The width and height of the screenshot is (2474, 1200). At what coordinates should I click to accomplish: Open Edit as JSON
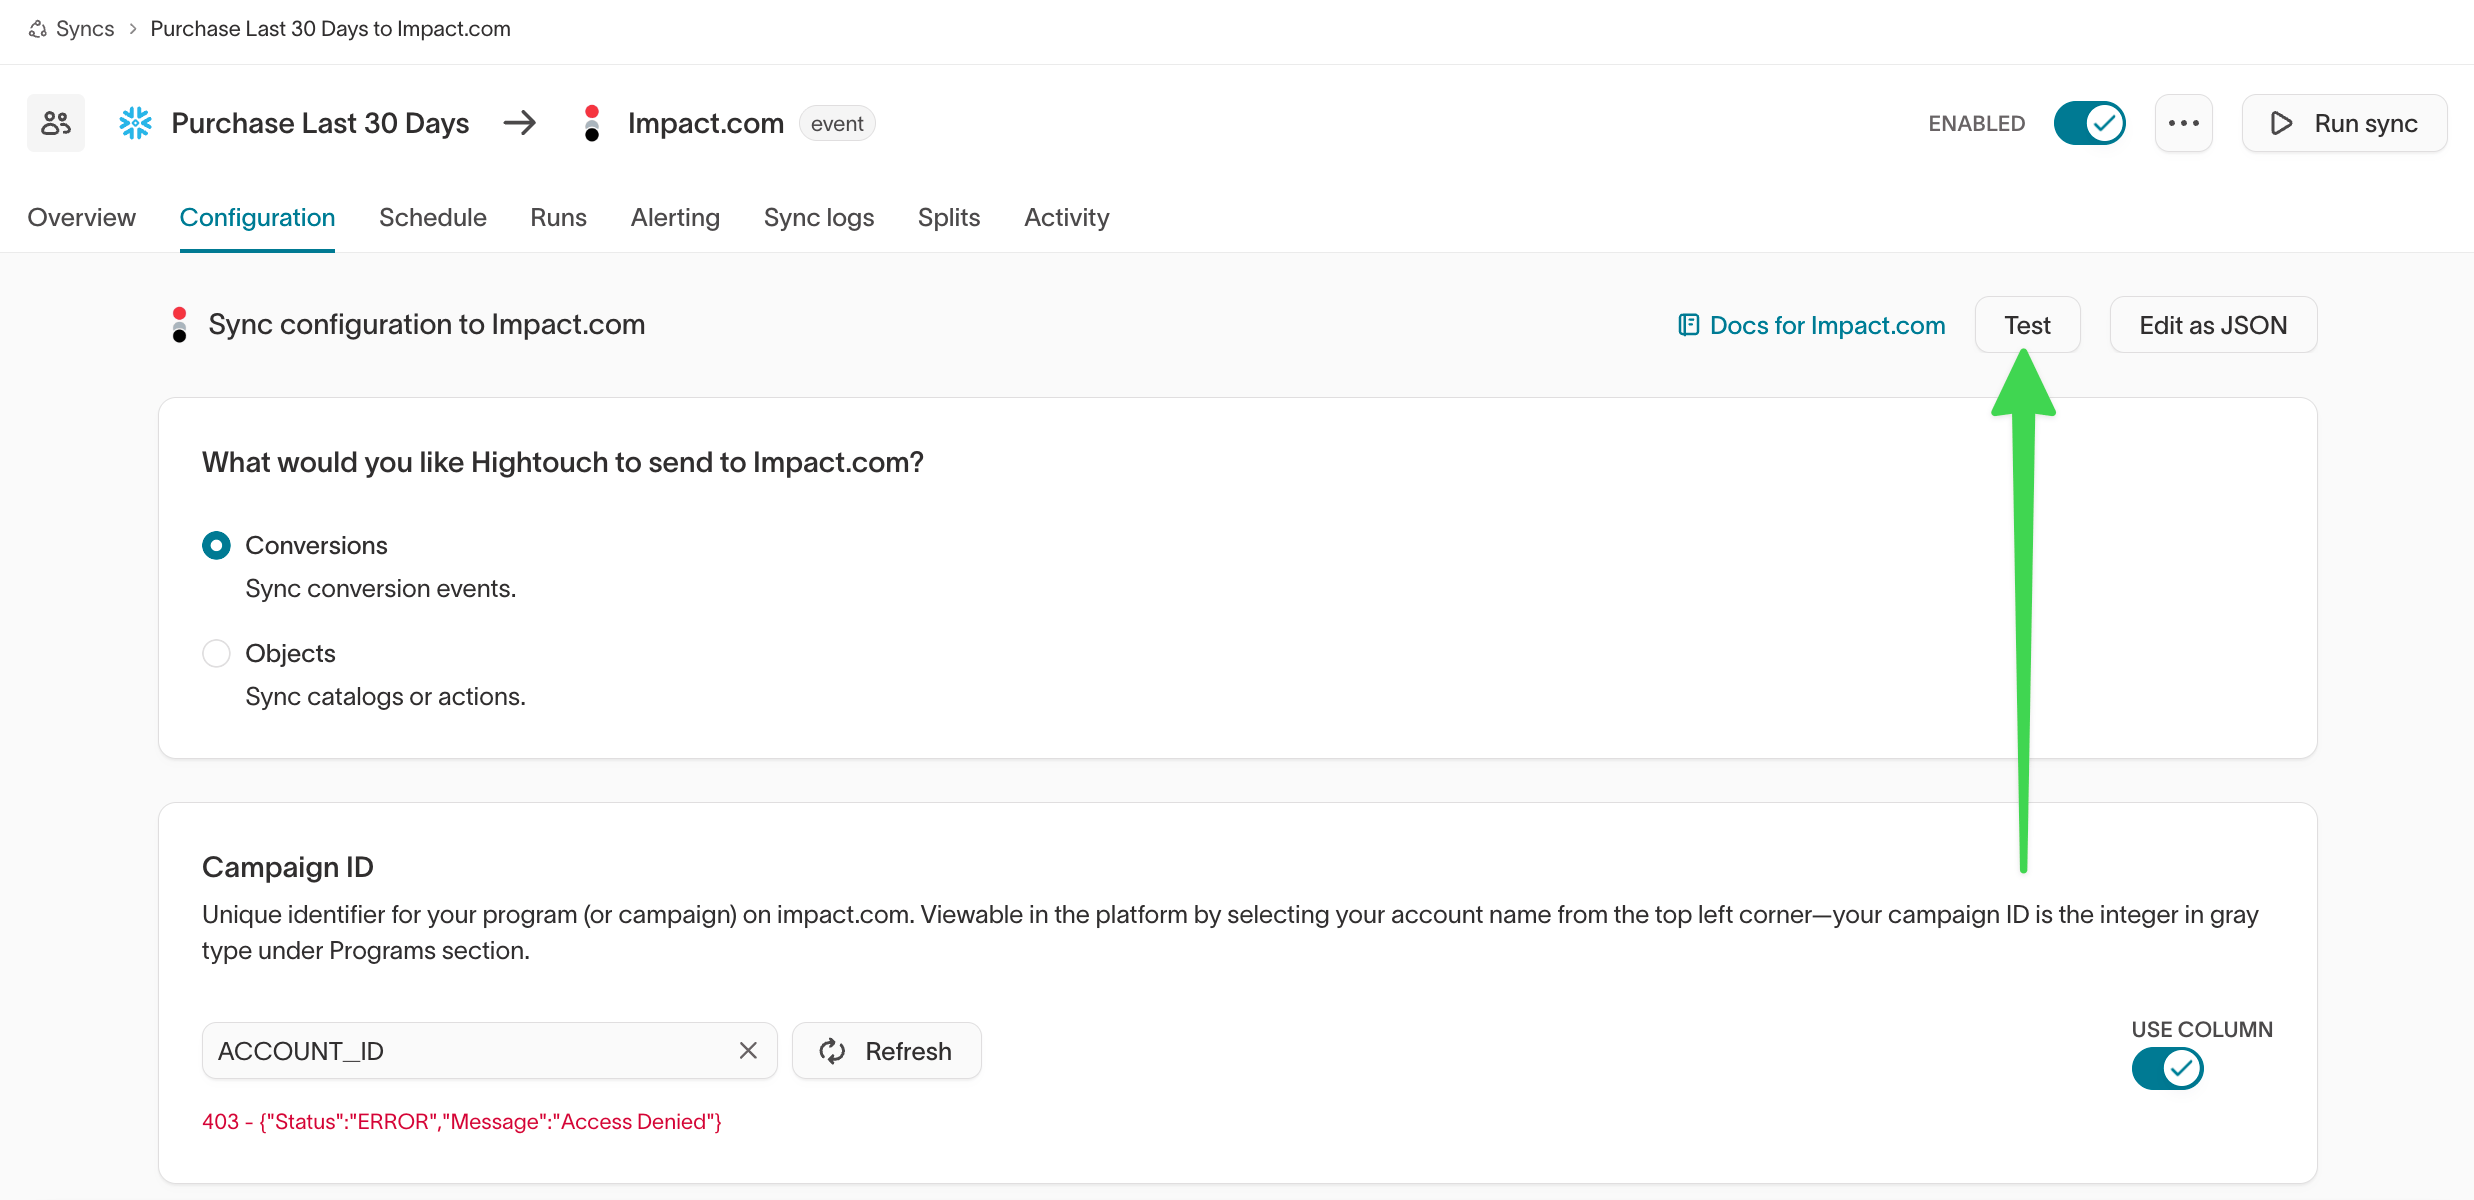(2214, 325)
